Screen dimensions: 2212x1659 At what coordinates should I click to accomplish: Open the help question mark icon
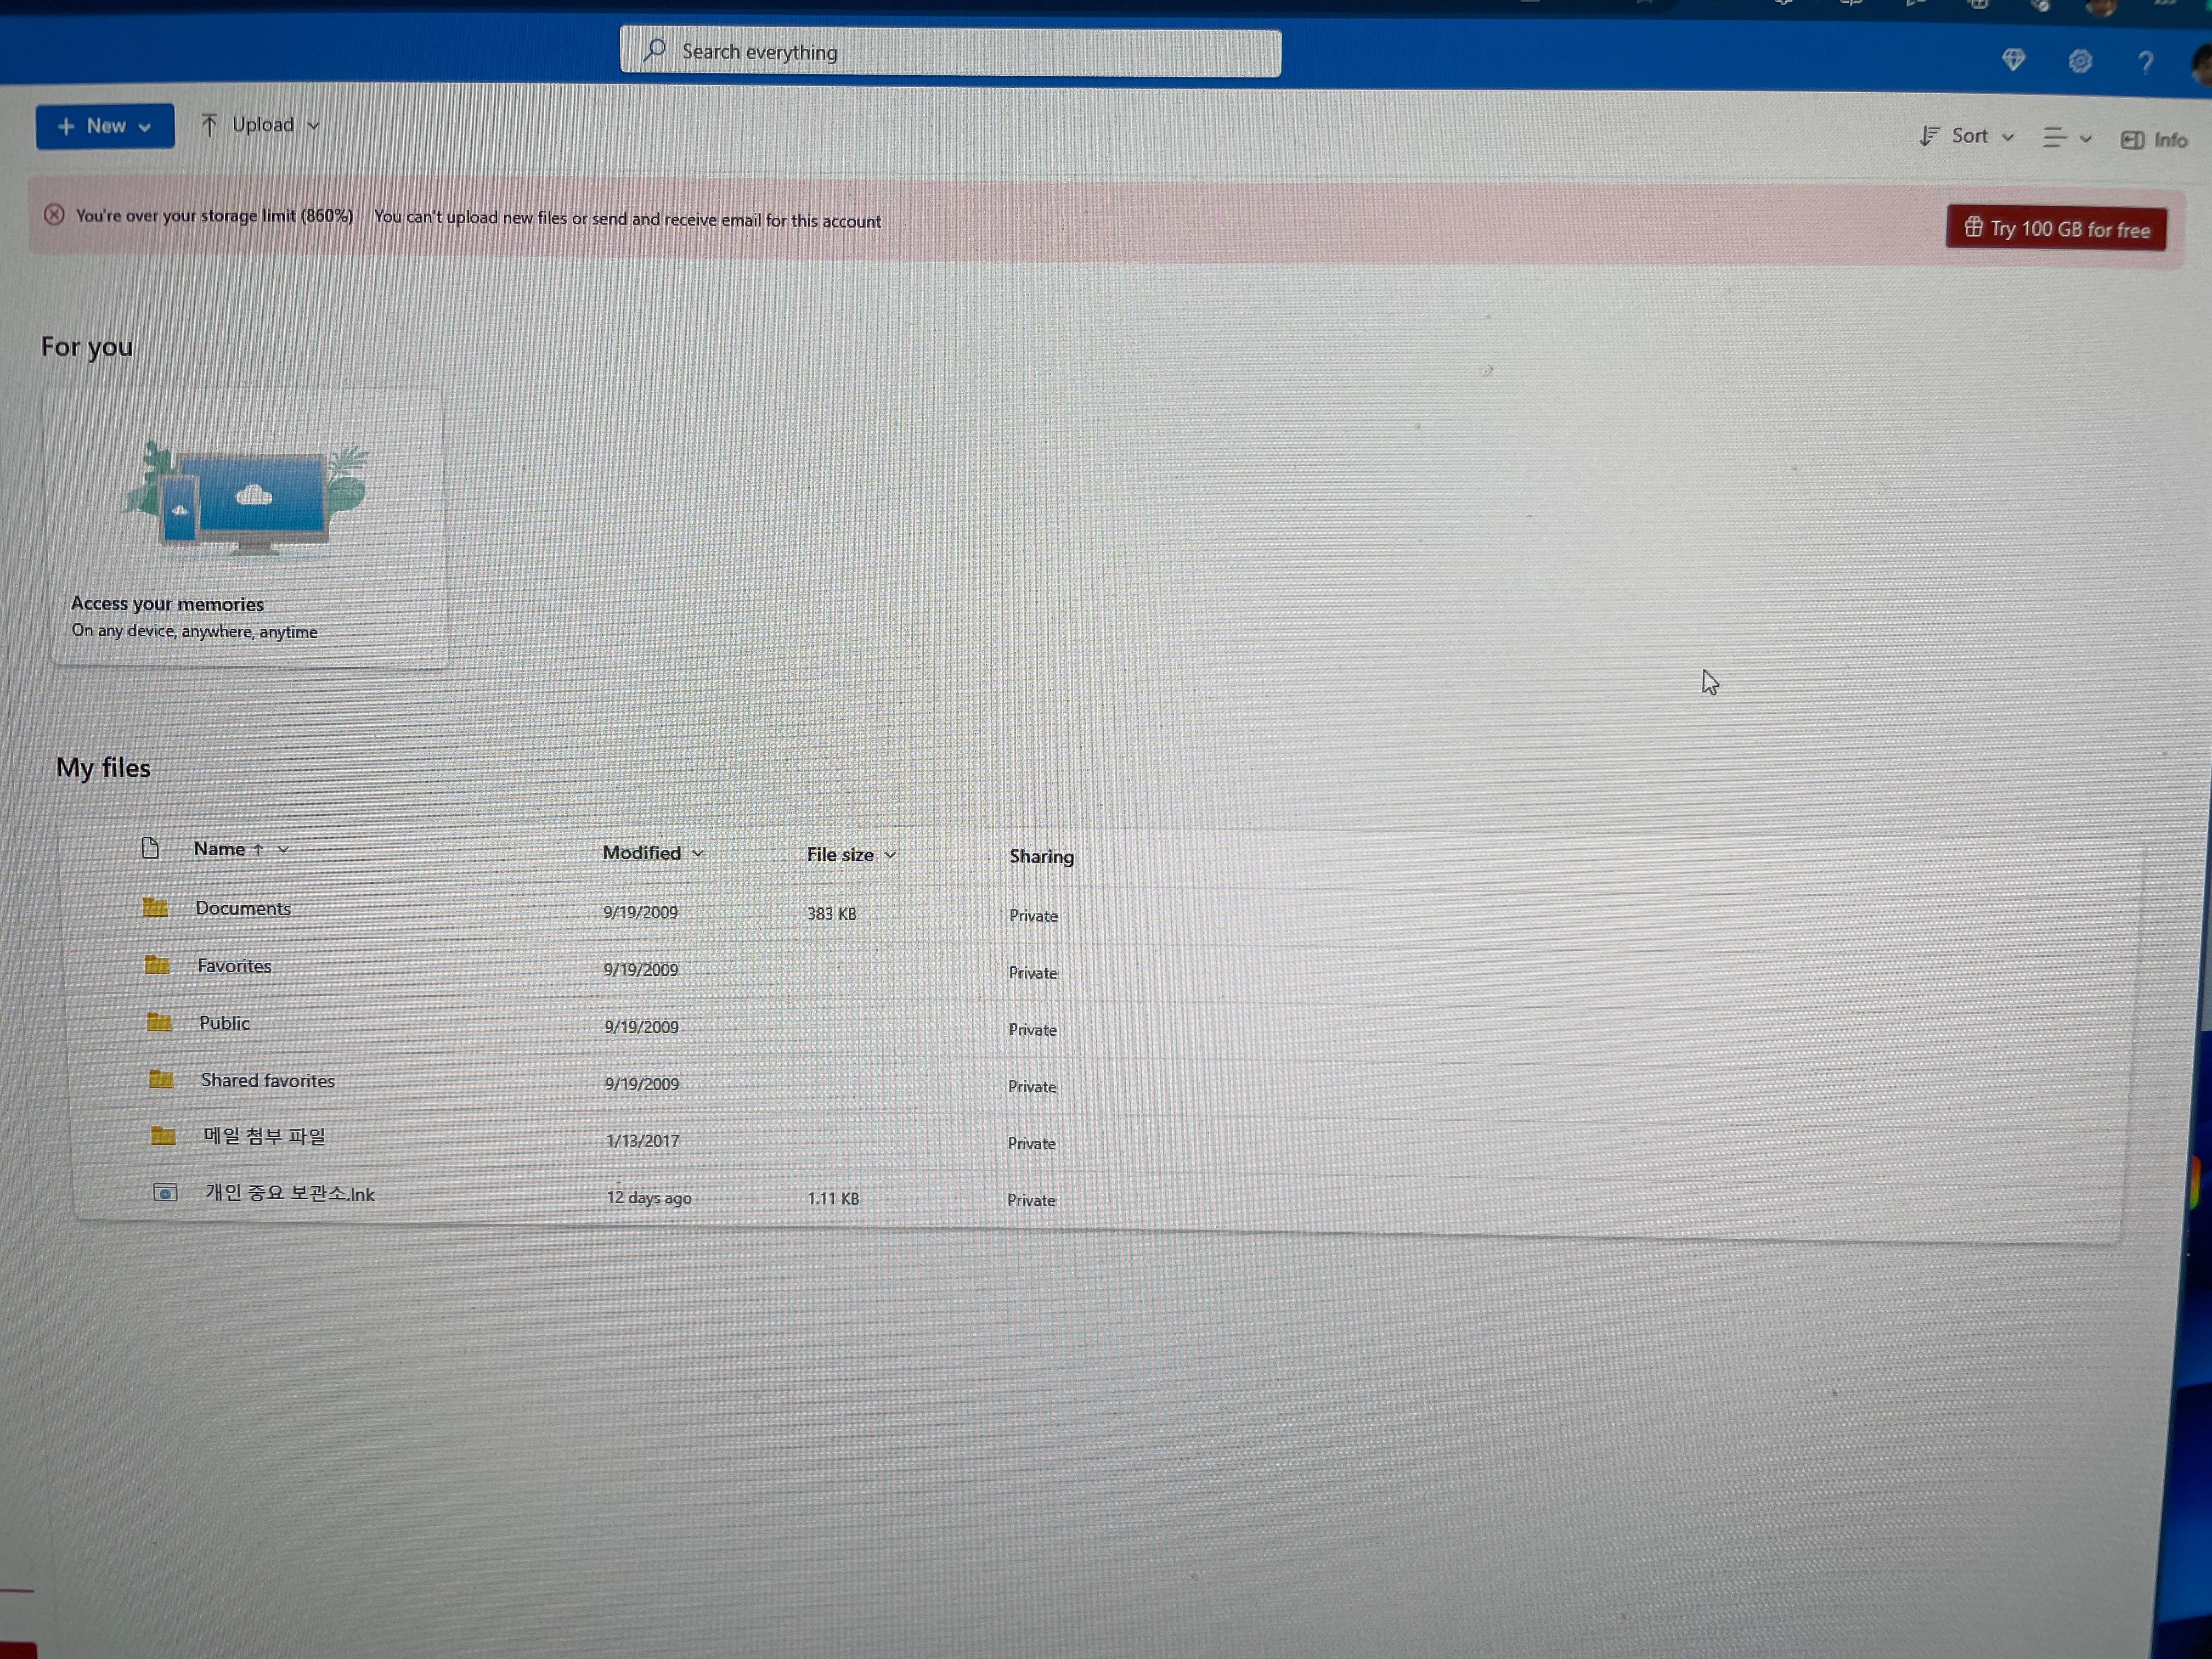(2145, 63)
